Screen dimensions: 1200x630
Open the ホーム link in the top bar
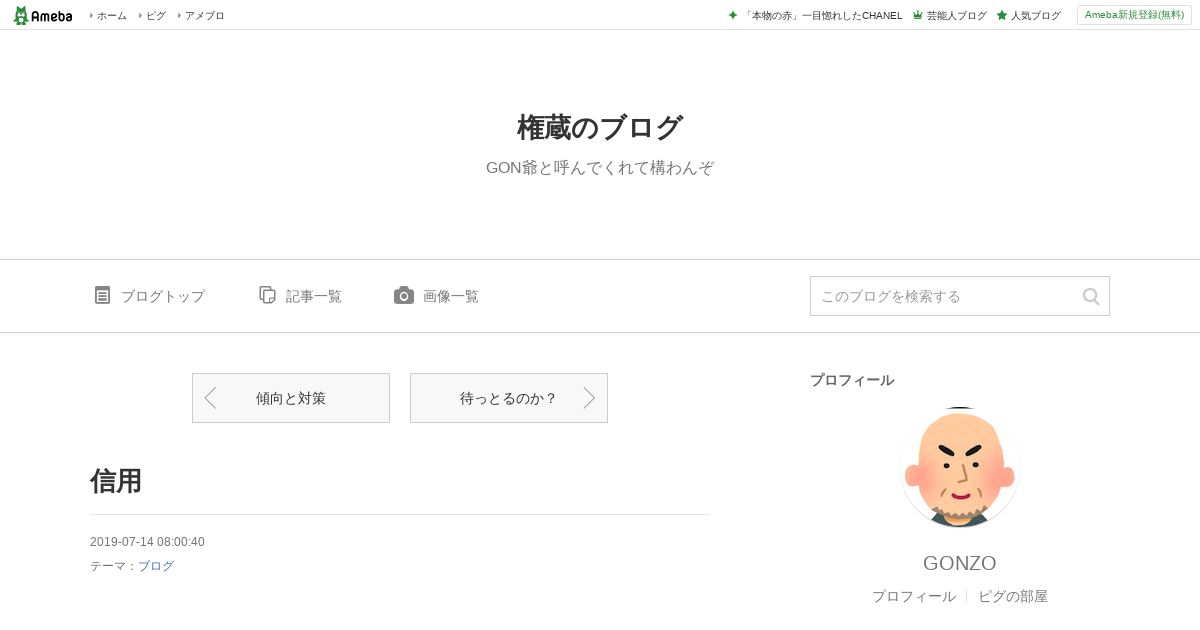point(111,16)
